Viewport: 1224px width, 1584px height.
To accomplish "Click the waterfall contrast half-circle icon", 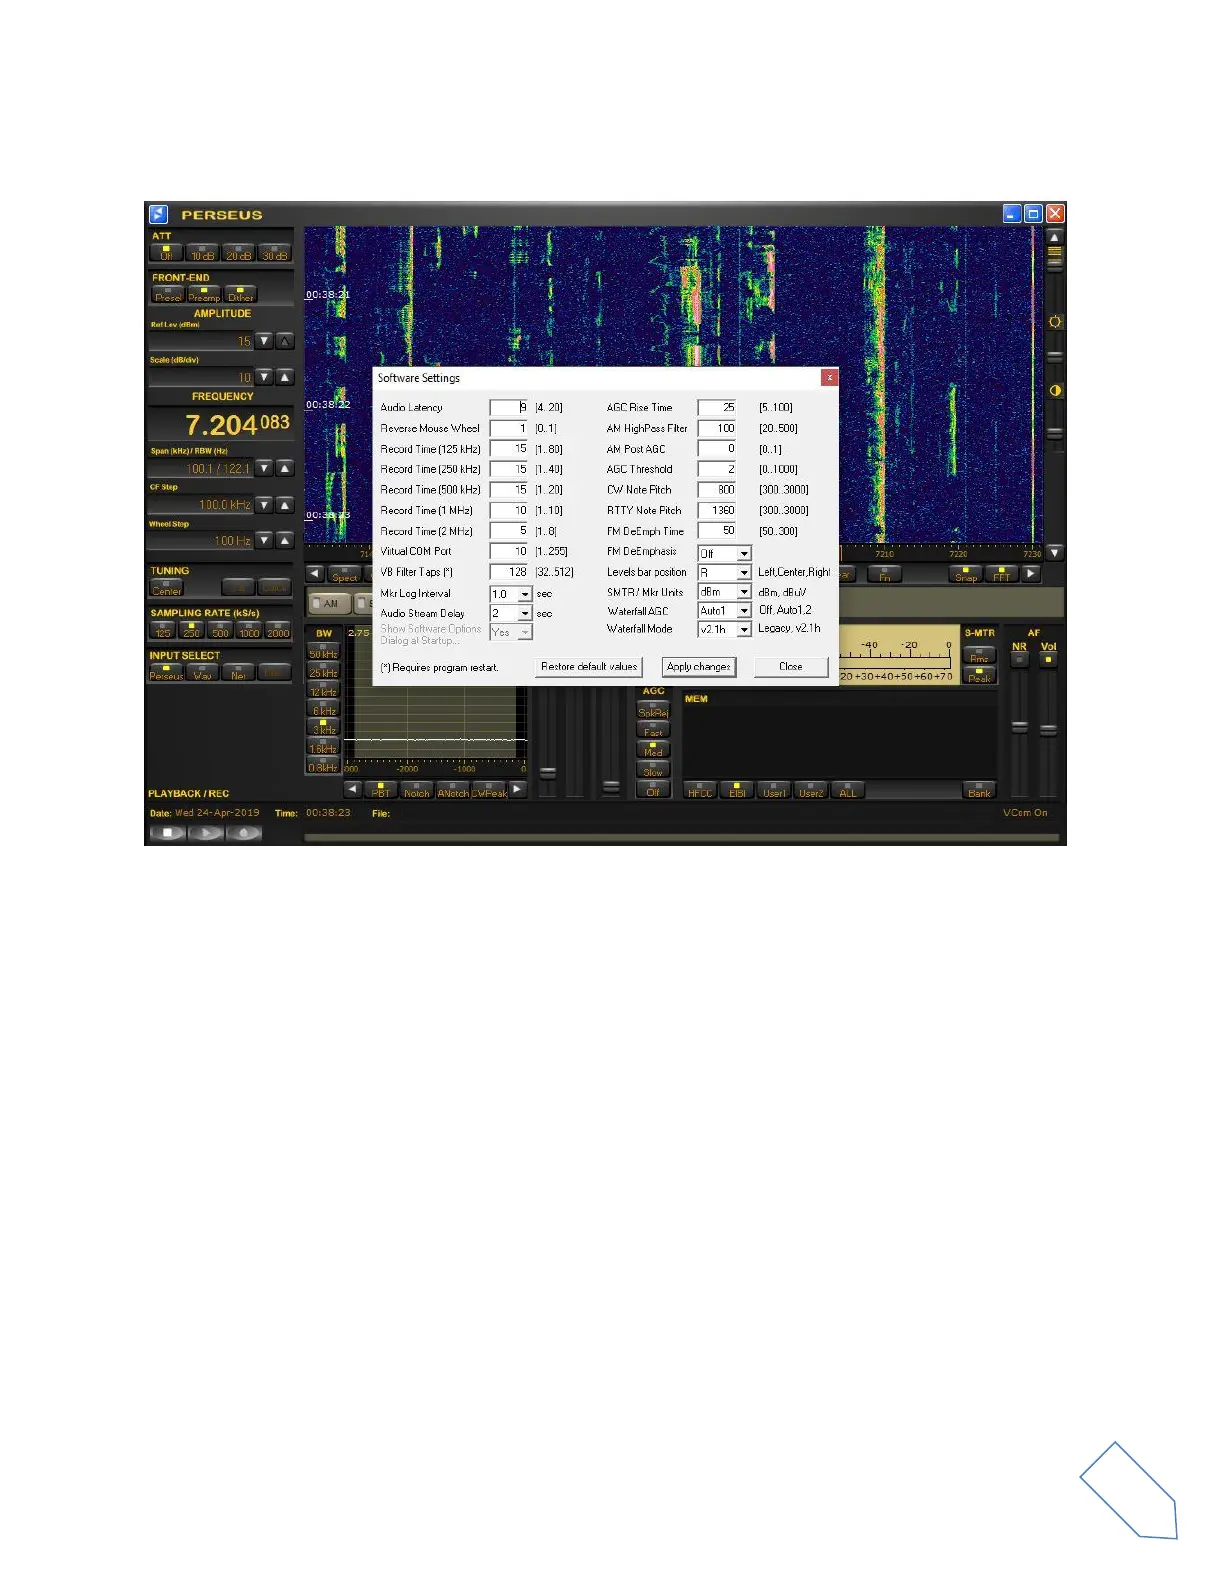I will click(1054, 391).
